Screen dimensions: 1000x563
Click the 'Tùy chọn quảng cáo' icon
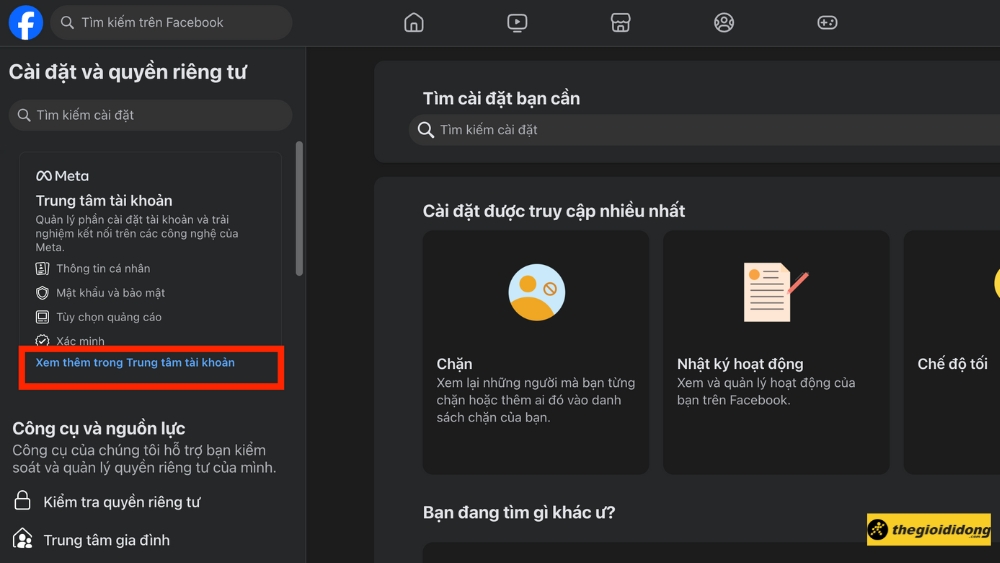42,317
